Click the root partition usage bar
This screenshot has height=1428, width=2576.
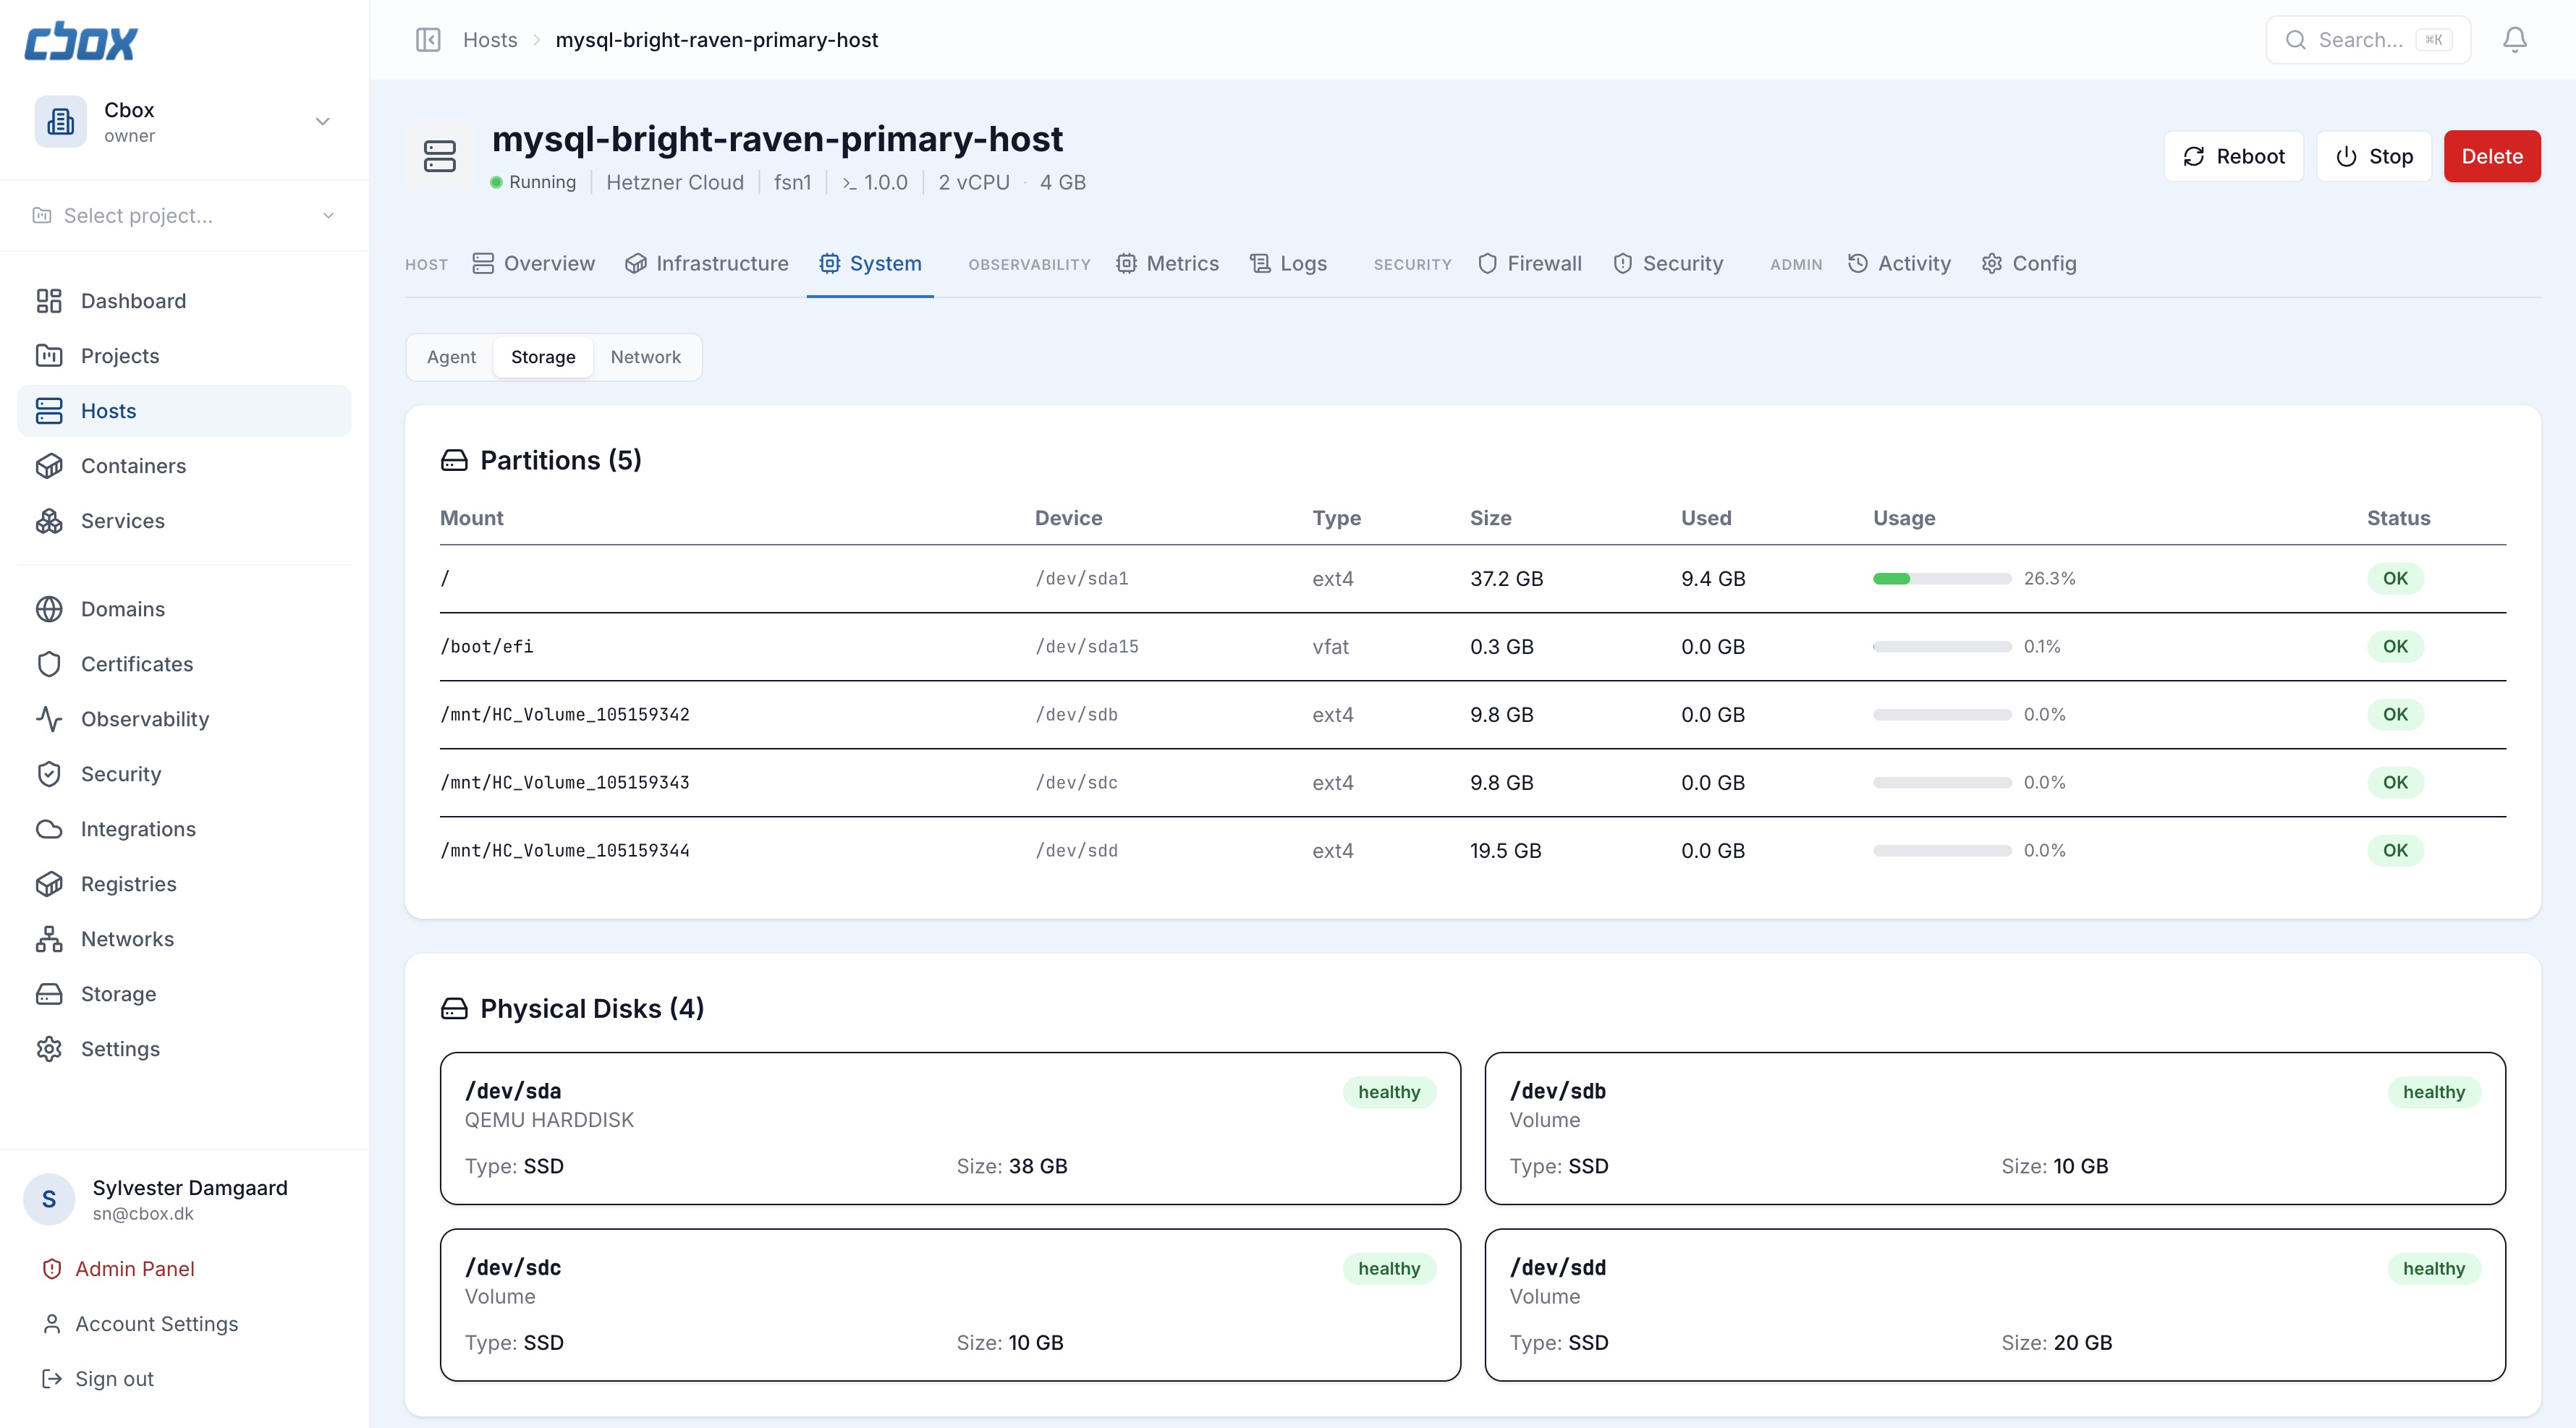[x=1941, y=579]
